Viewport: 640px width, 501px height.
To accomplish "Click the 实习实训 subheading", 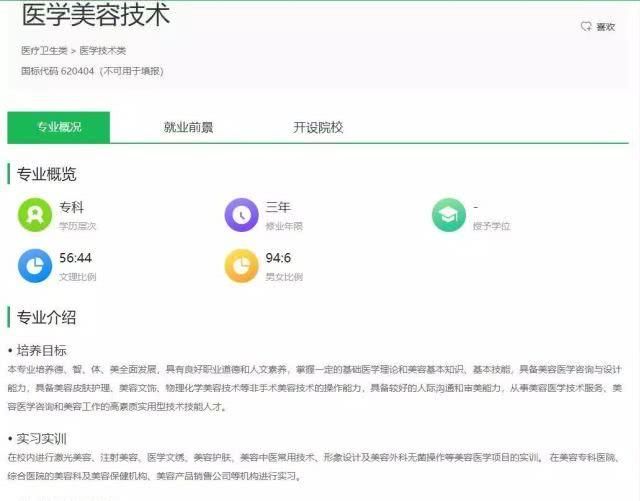I will (x=41, y=439).
